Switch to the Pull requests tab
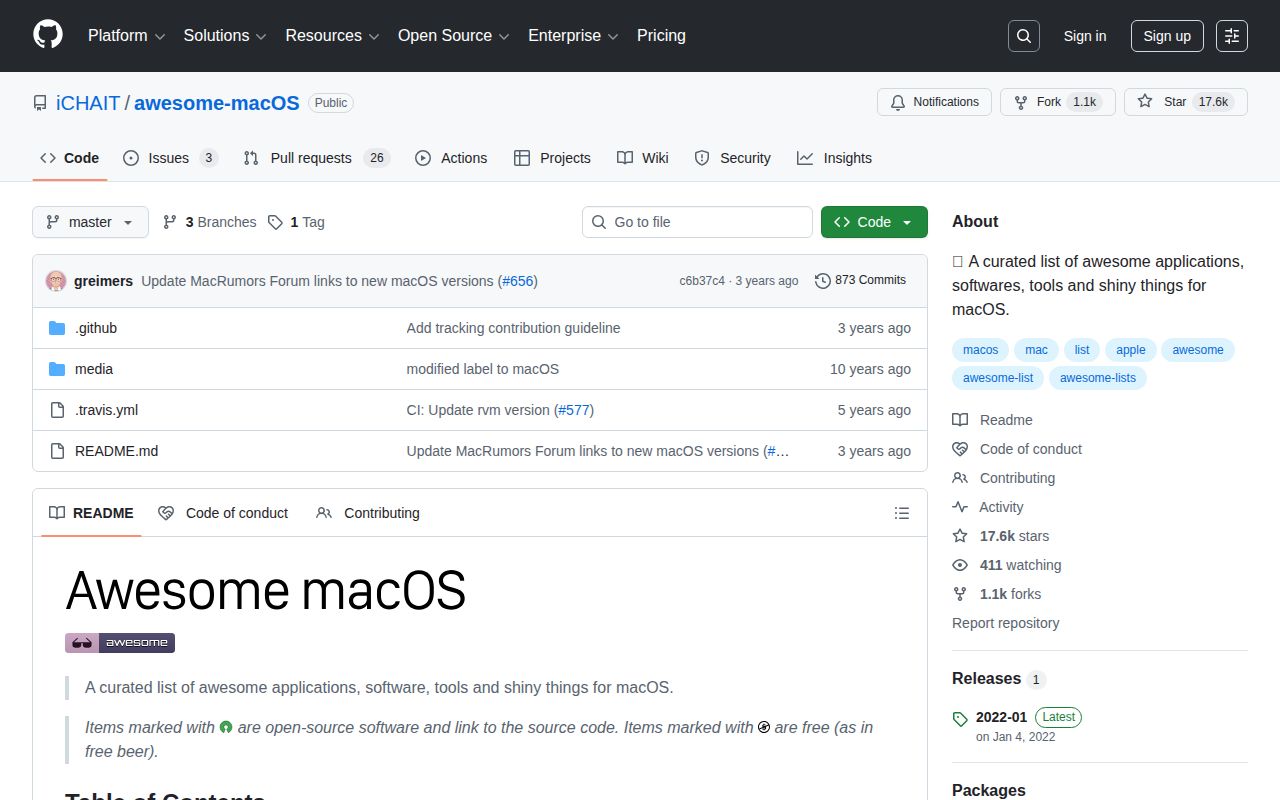 (311, 157)
